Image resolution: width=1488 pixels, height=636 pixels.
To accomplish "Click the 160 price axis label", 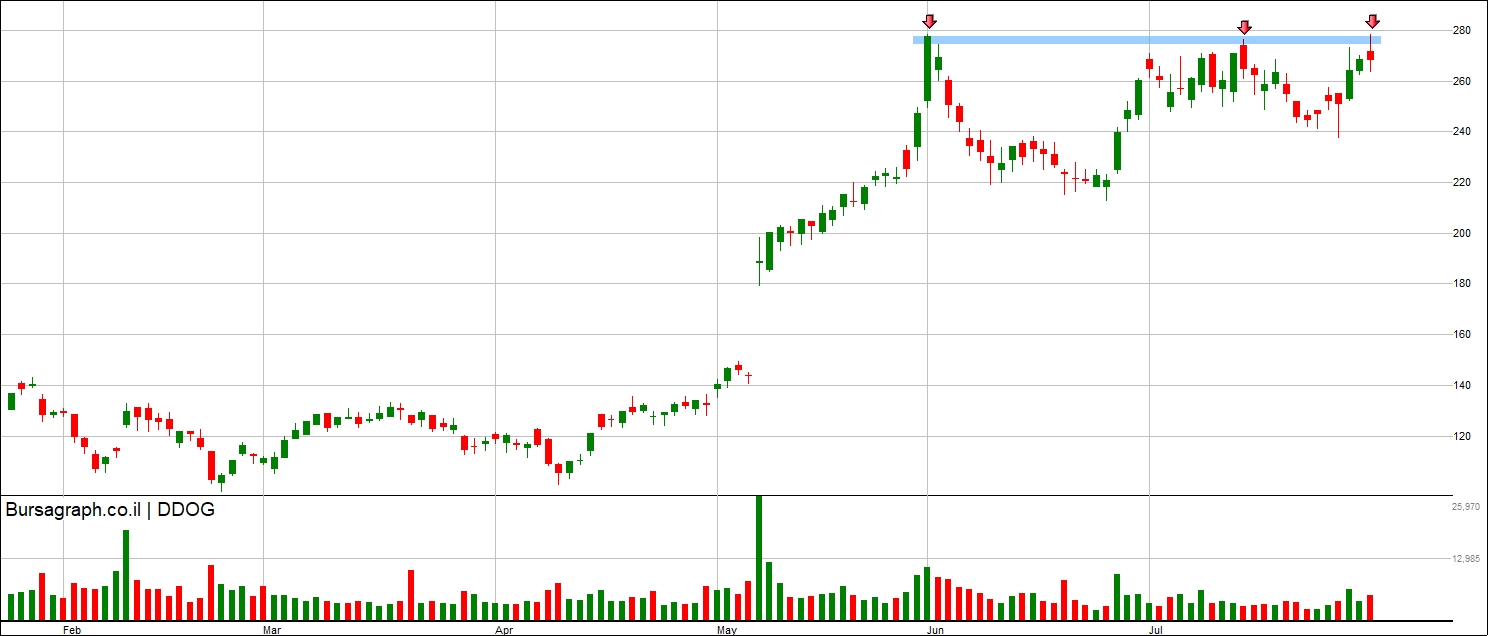I will (x=1461, y=335).
